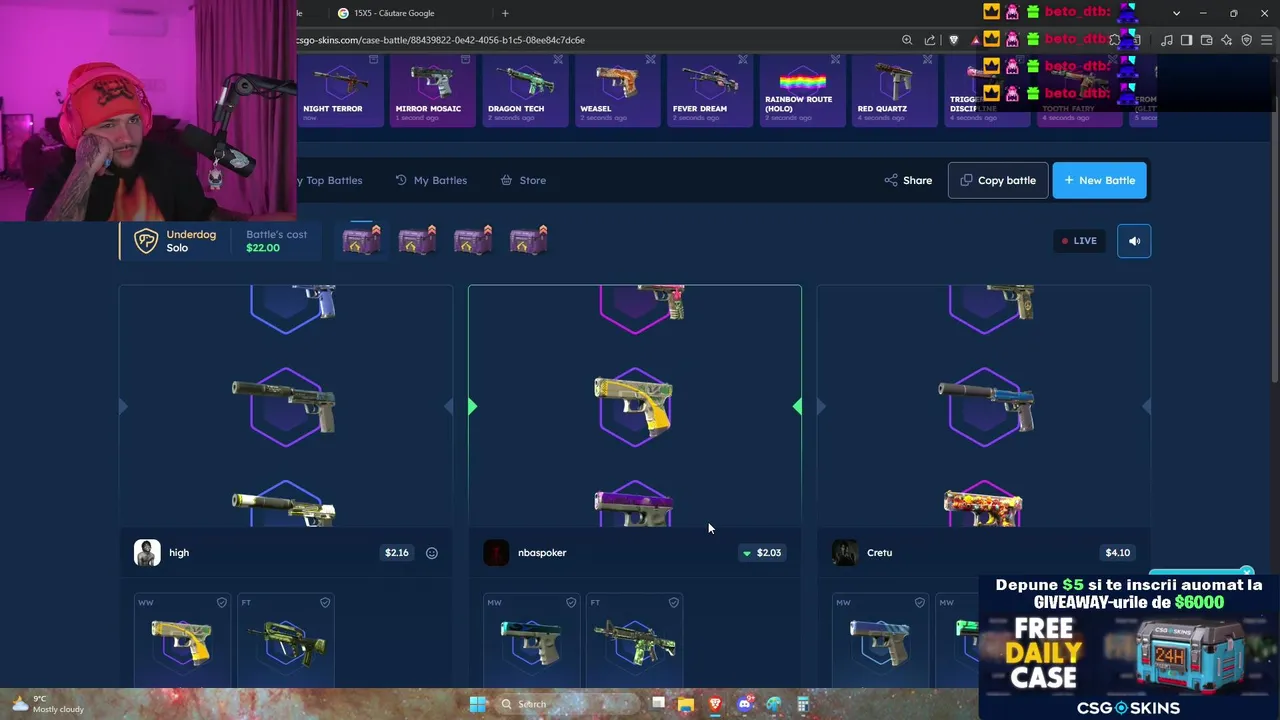Viewport: 1280px width, 720px height.
Task: Open the Share battle option
Action: (908, 180)
